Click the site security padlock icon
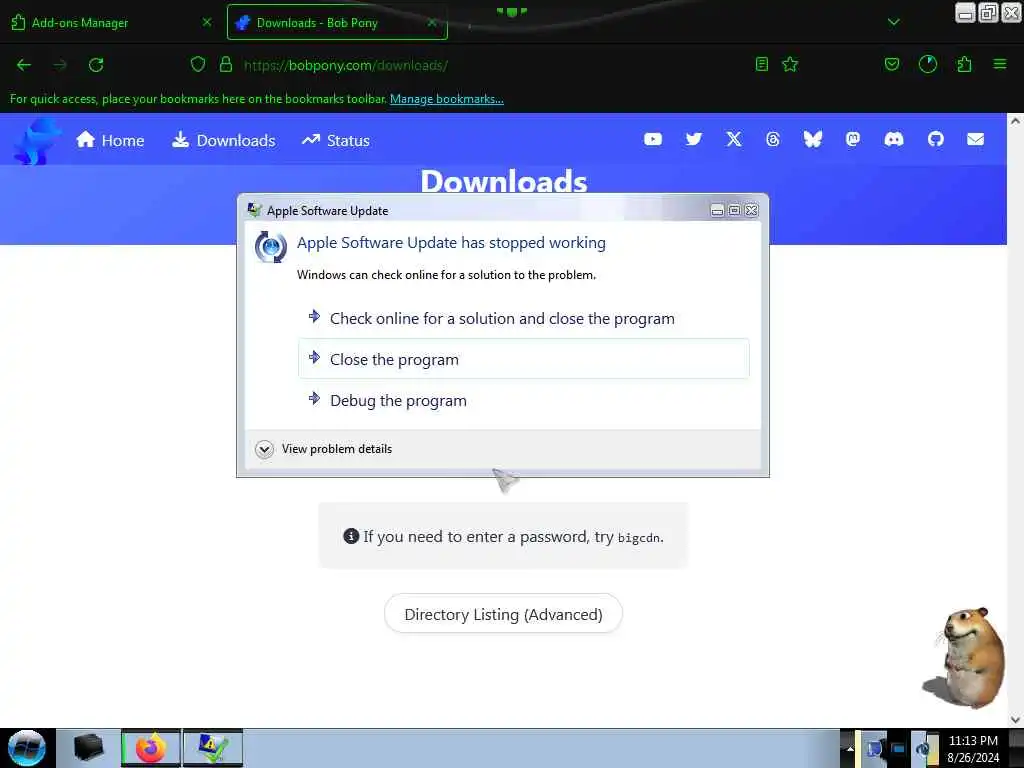The width and height of the screenshot is (1024, 768). pyautogui.click(x=226, y=64)
